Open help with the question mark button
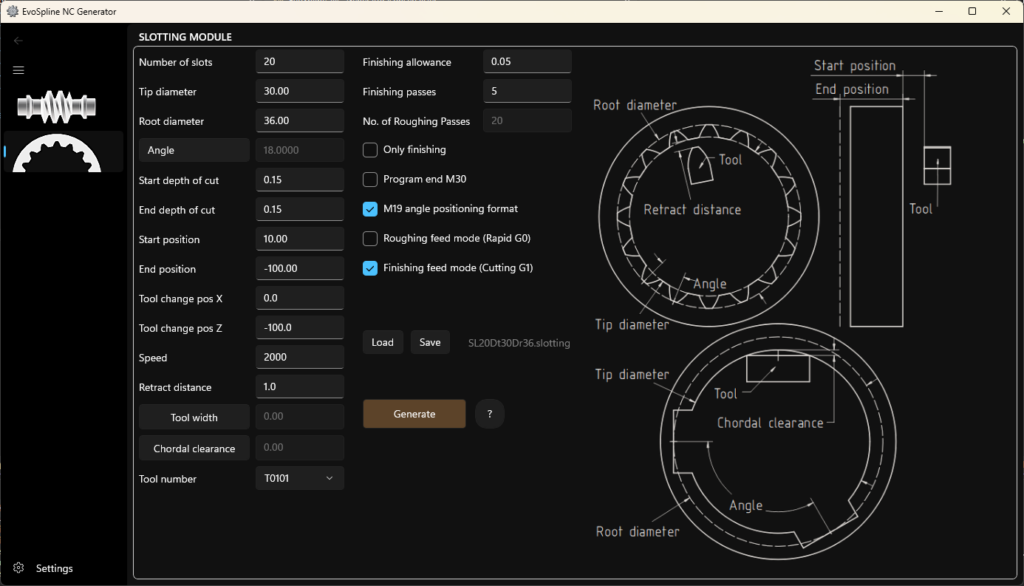1024x586 pixels. point(490,414)
